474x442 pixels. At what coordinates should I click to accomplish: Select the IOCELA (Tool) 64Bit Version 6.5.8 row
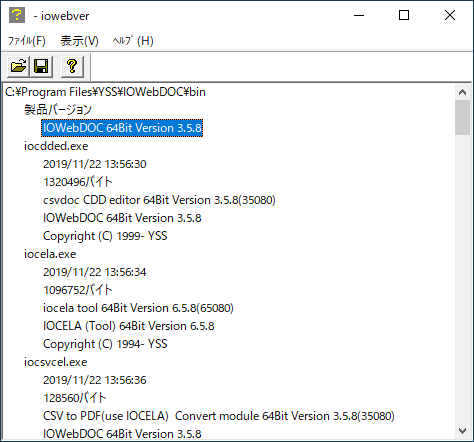129,326
